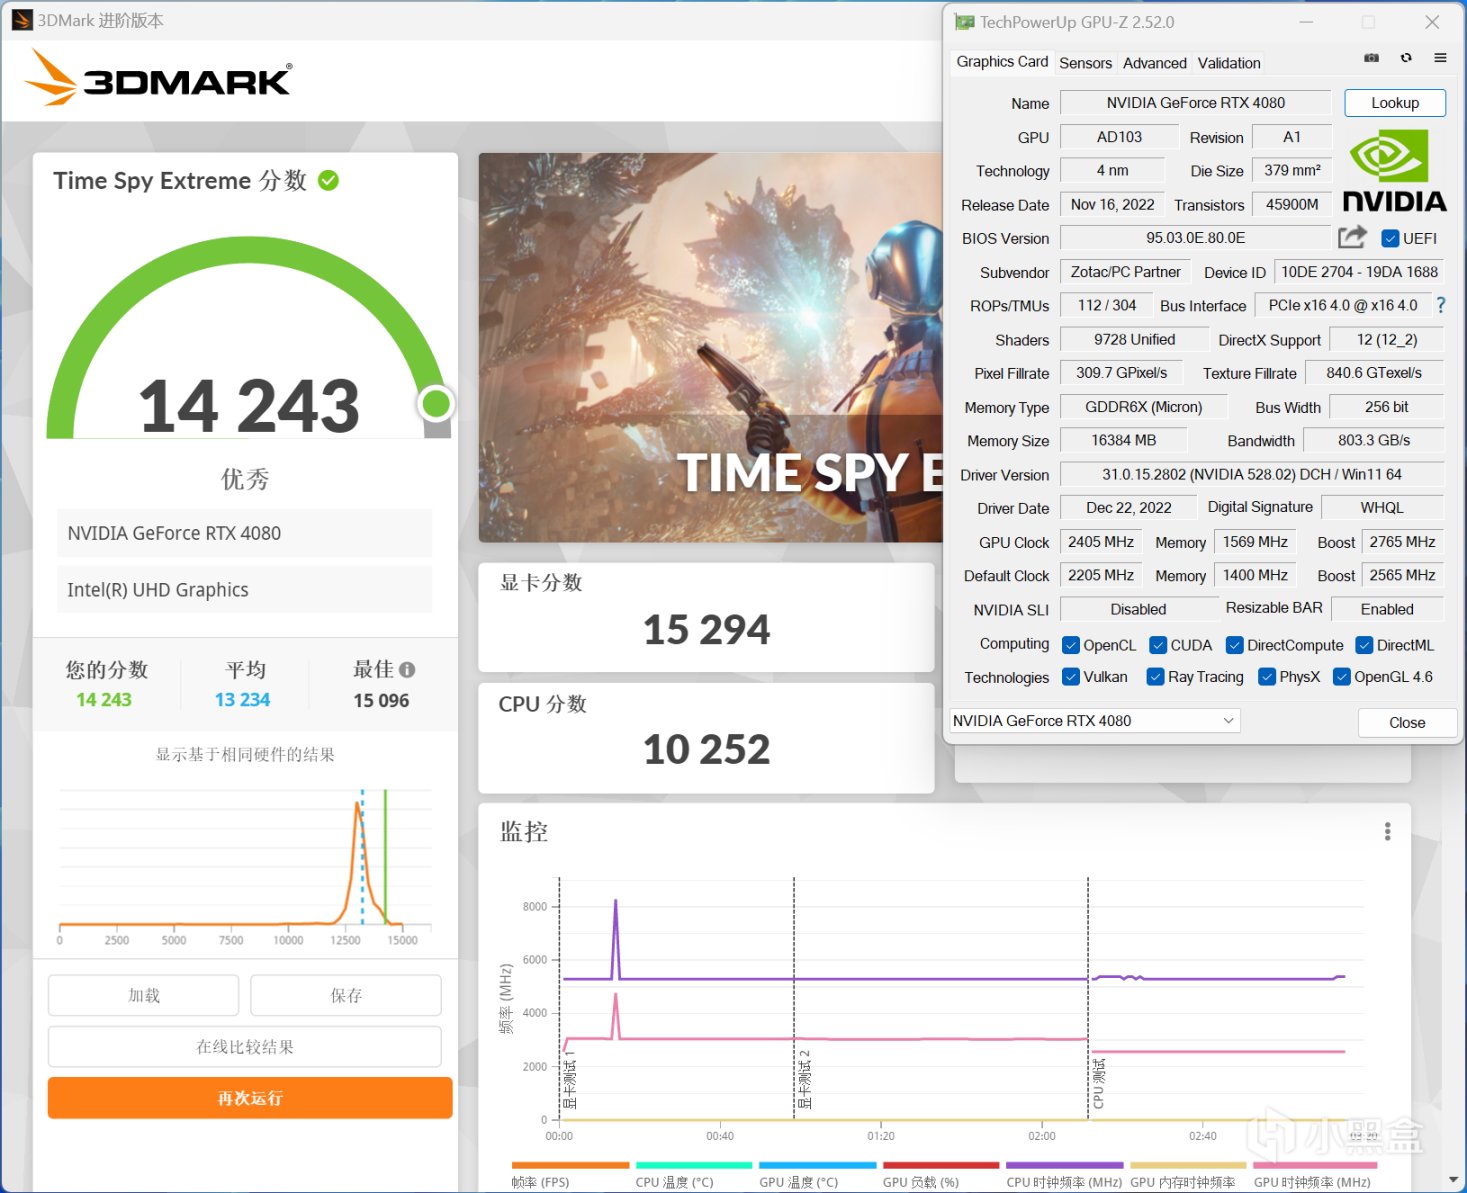Click the 显卡测试 1 marker line in chart
1467x1193 pixels.
(560, 999)
